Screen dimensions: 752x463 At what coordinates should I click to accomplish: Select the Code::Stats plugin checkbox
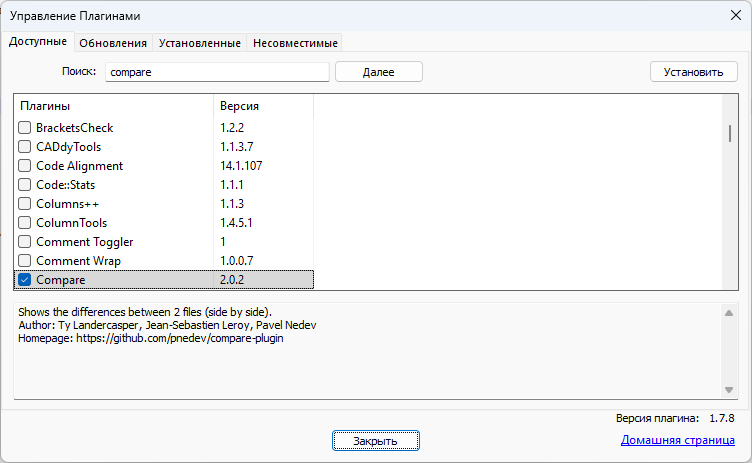pos(25,185)
